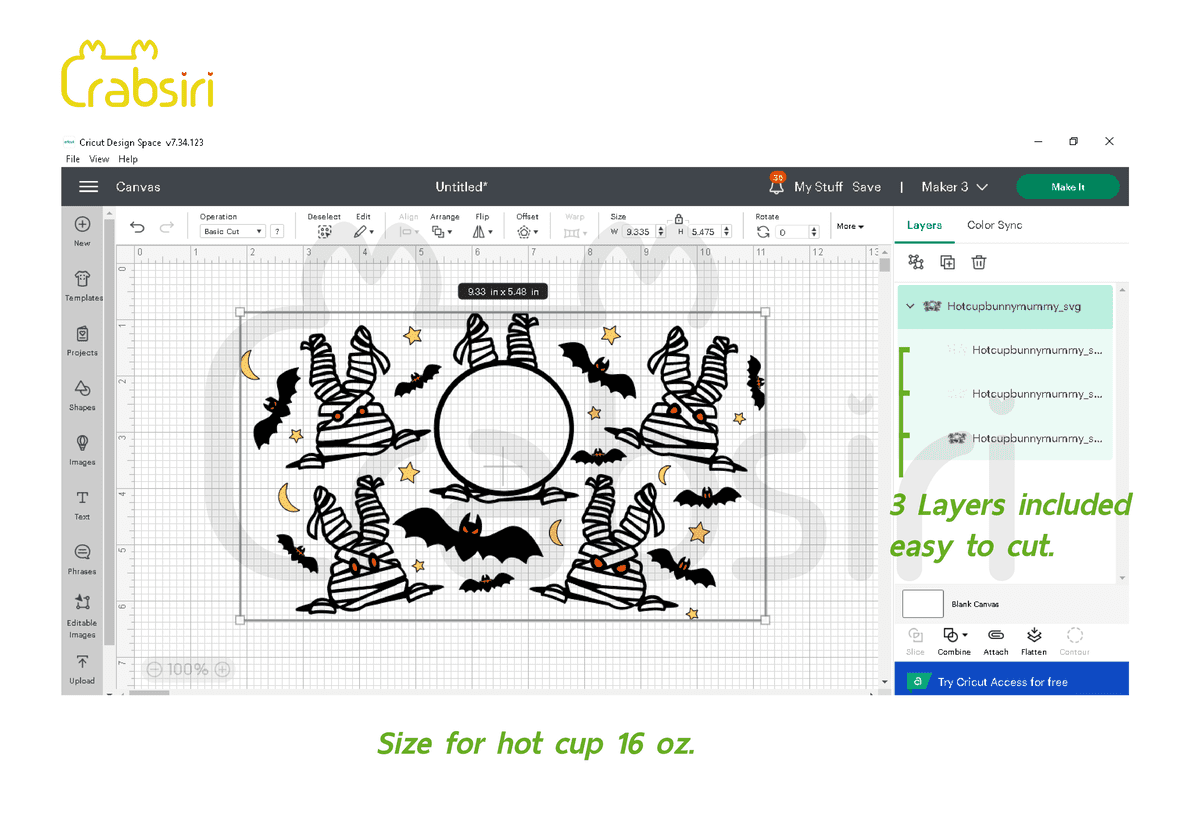The width and height of the screenshot is (1181, 817).
Task: Select the Text tool
Action: click(x=82, y=502)
